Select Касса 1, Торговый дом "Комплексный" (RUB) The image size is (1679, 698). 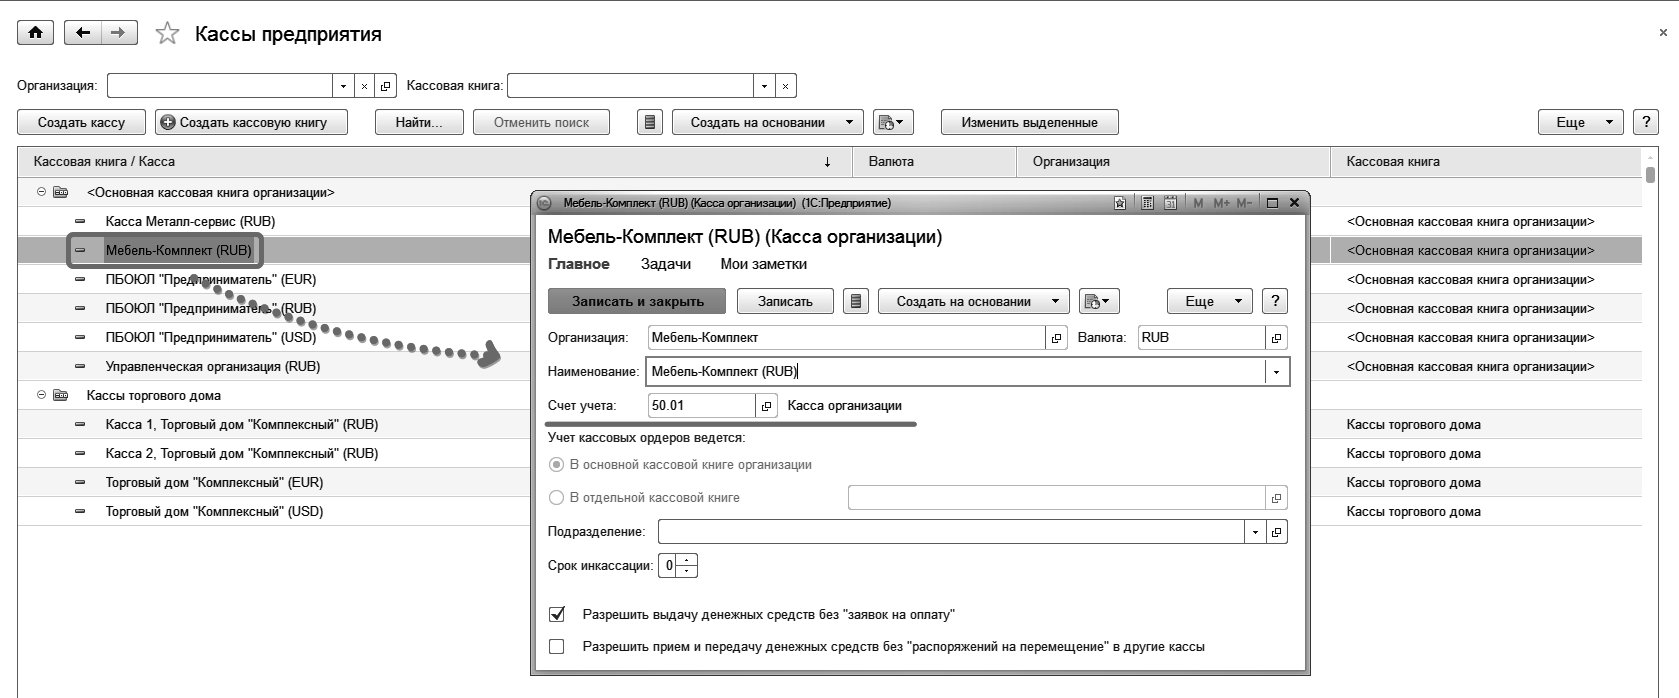point(242,424)
